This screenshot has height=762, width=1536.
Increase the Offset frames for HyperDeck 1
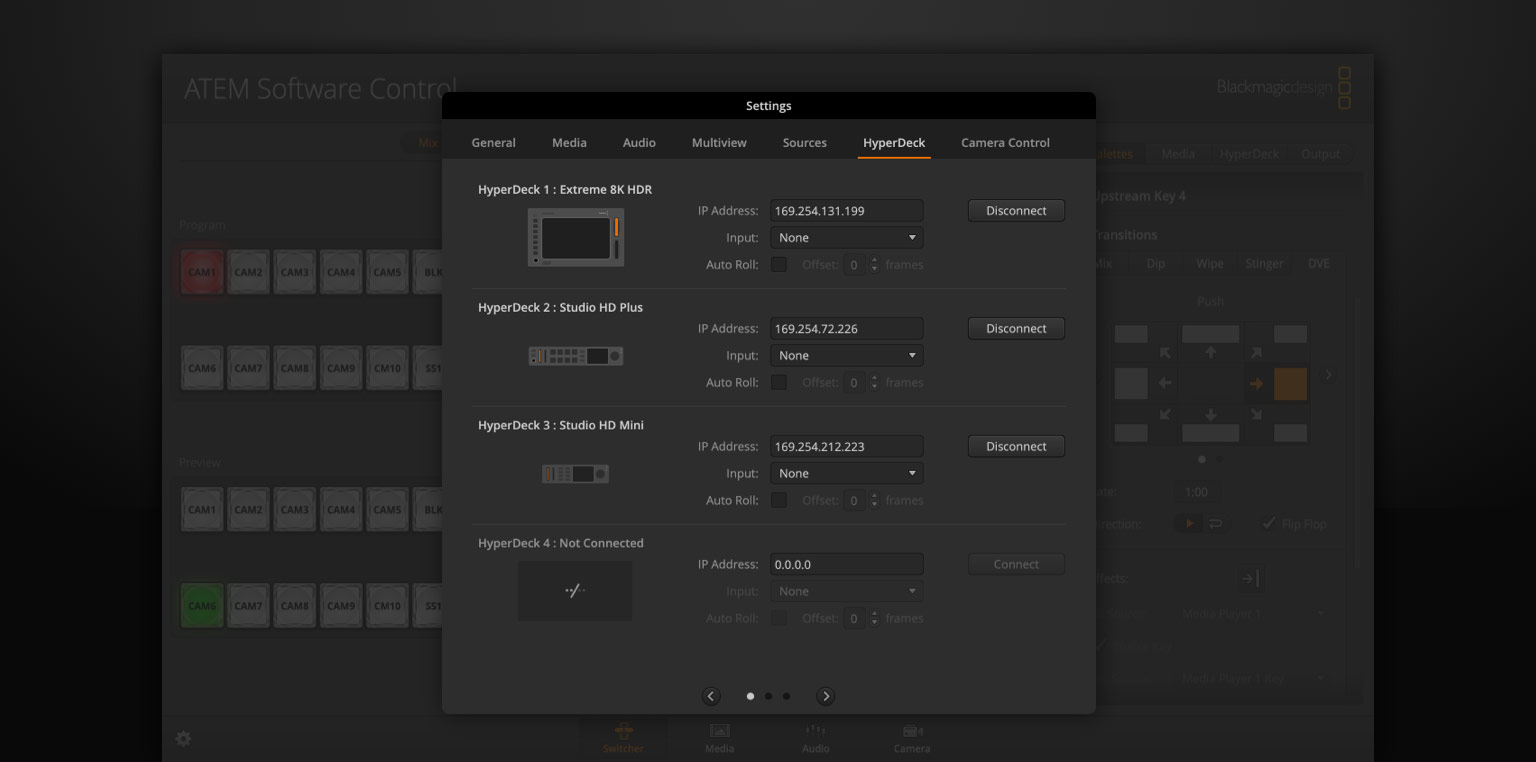[x=875, y=260]
